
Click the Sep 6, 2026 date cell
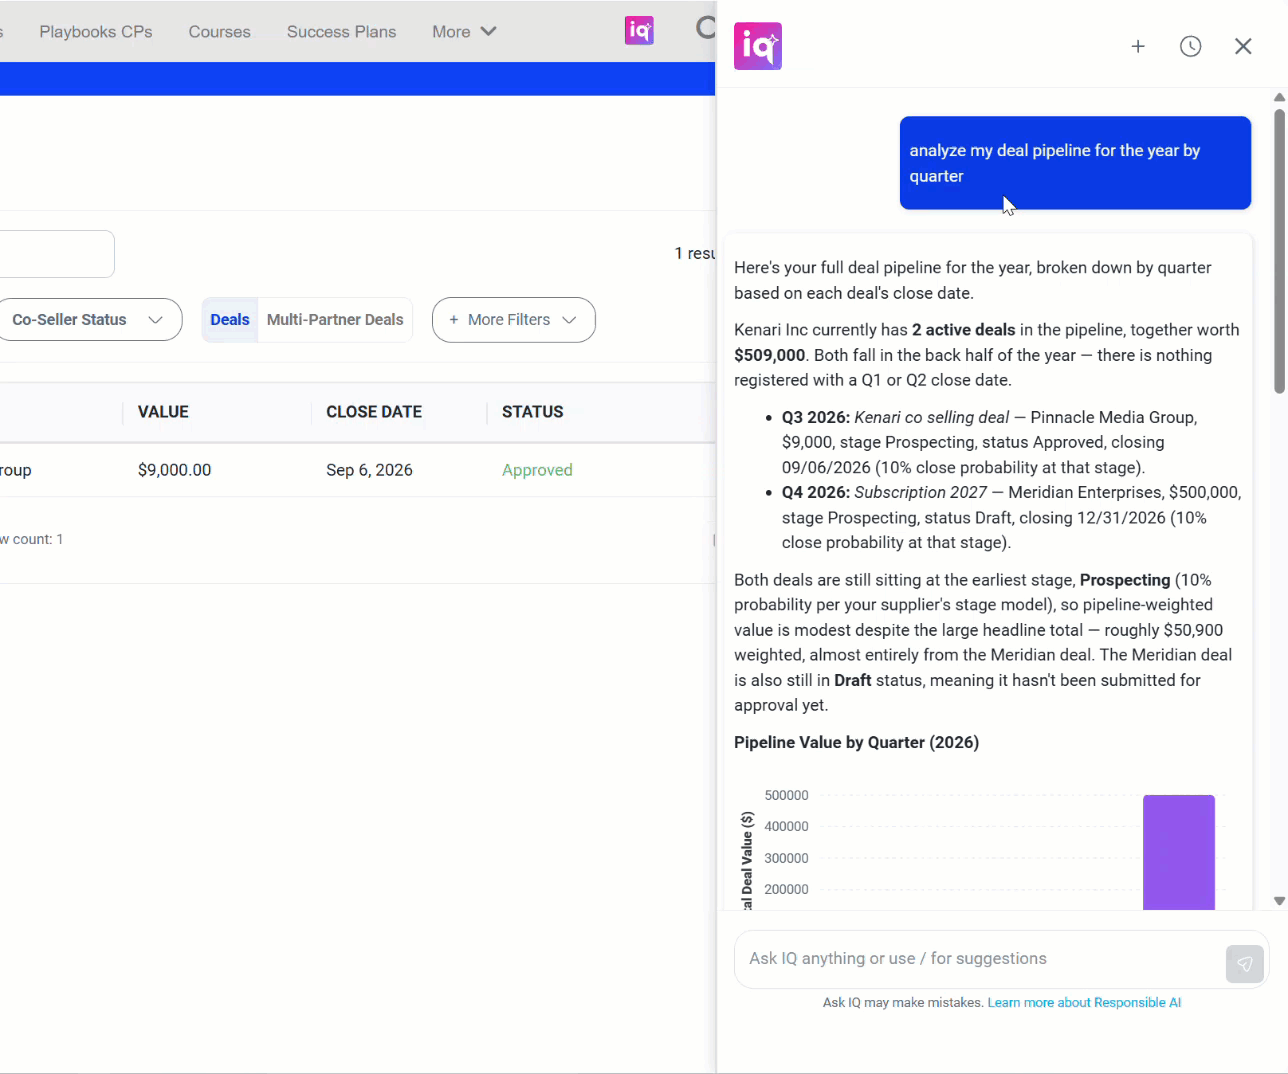369,470
